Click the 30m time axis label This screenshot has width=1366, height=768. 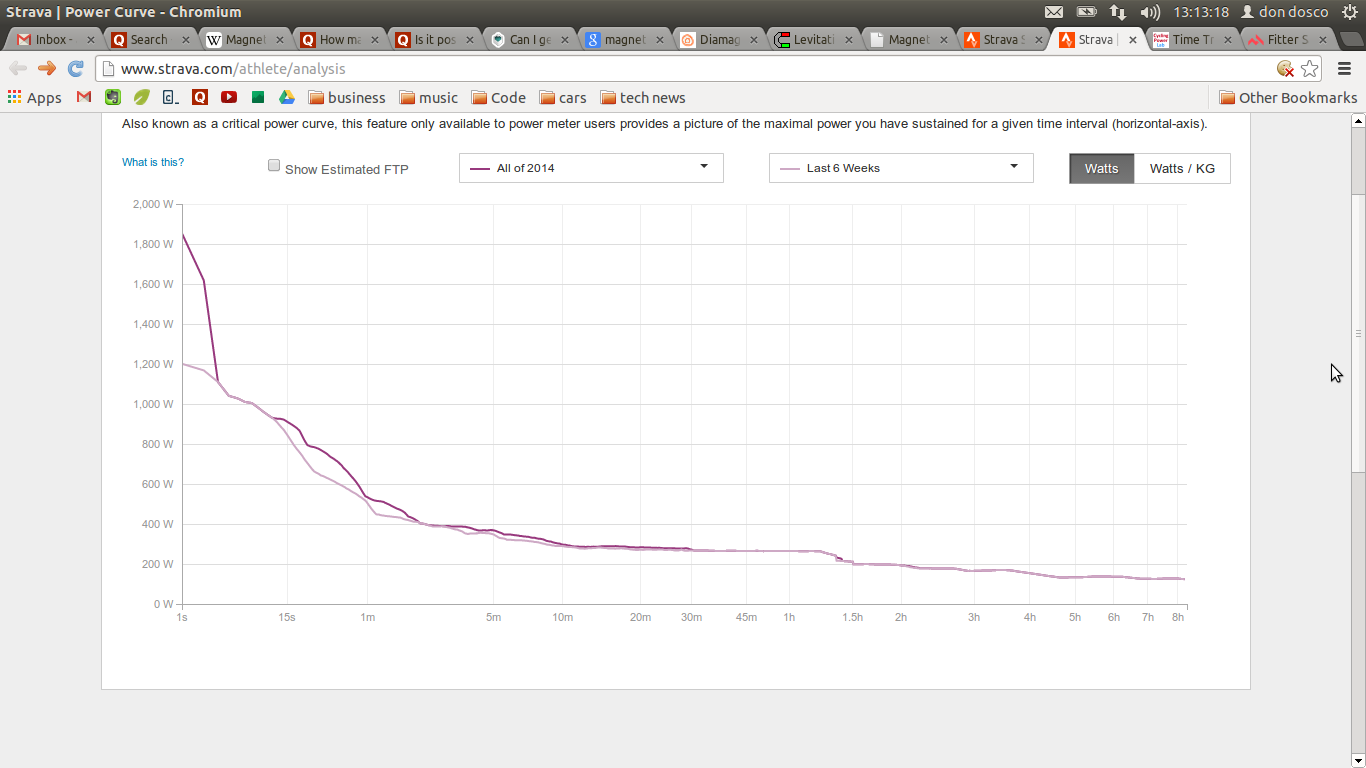coord(691,617)
